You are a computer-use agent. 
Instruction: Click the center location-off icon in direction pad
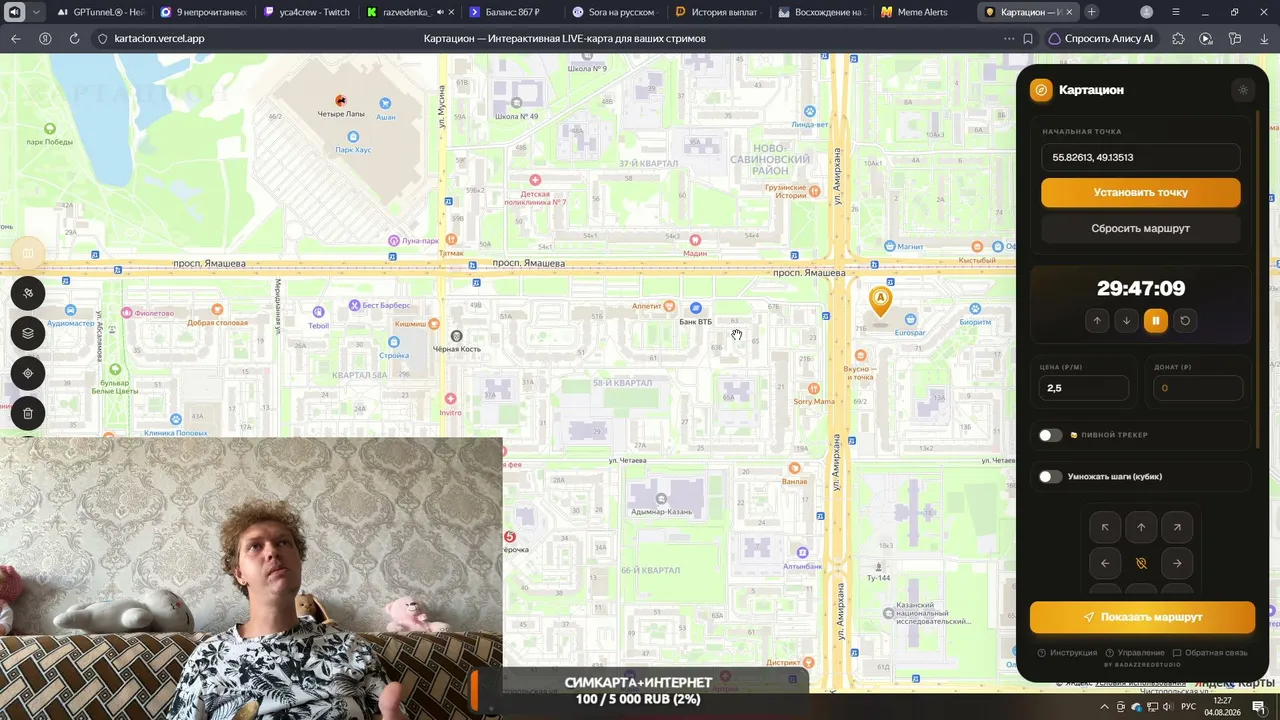point(1141,563)
